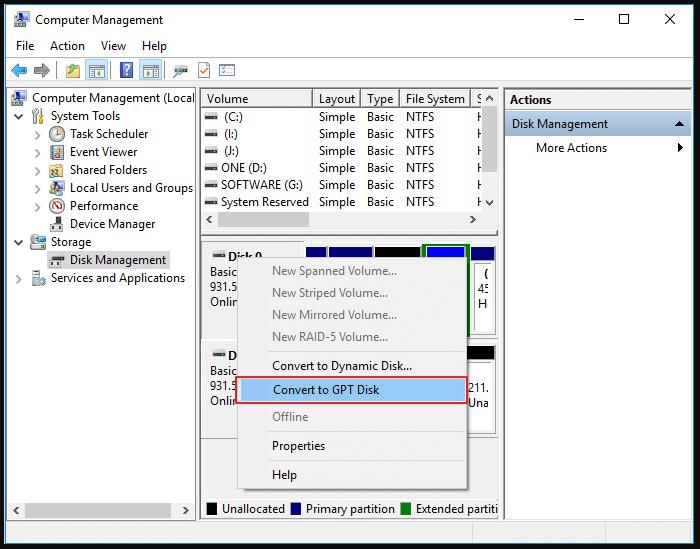Toggle Show/Hide Console Tree toolbar icon
This screenshot has width=700, height=549.
point(97,70)
